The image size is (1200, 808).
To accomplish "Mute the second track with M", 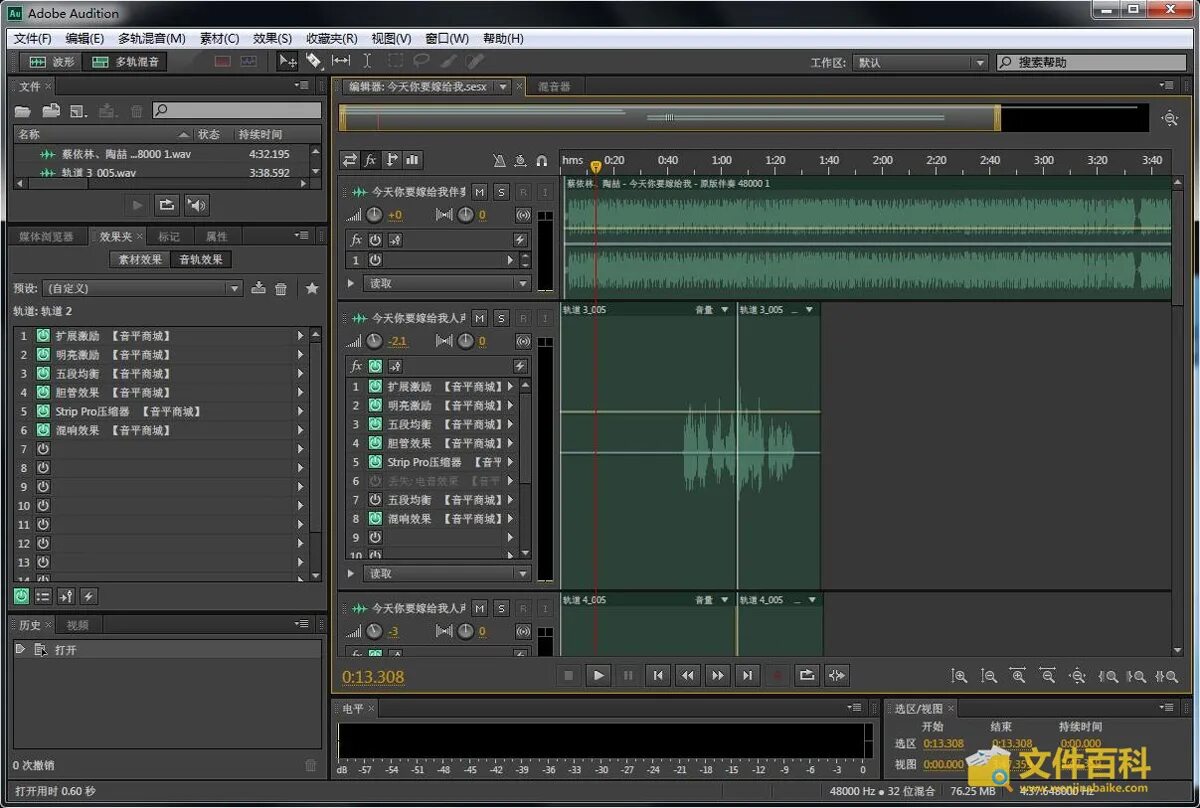I will tap(479, 318).
